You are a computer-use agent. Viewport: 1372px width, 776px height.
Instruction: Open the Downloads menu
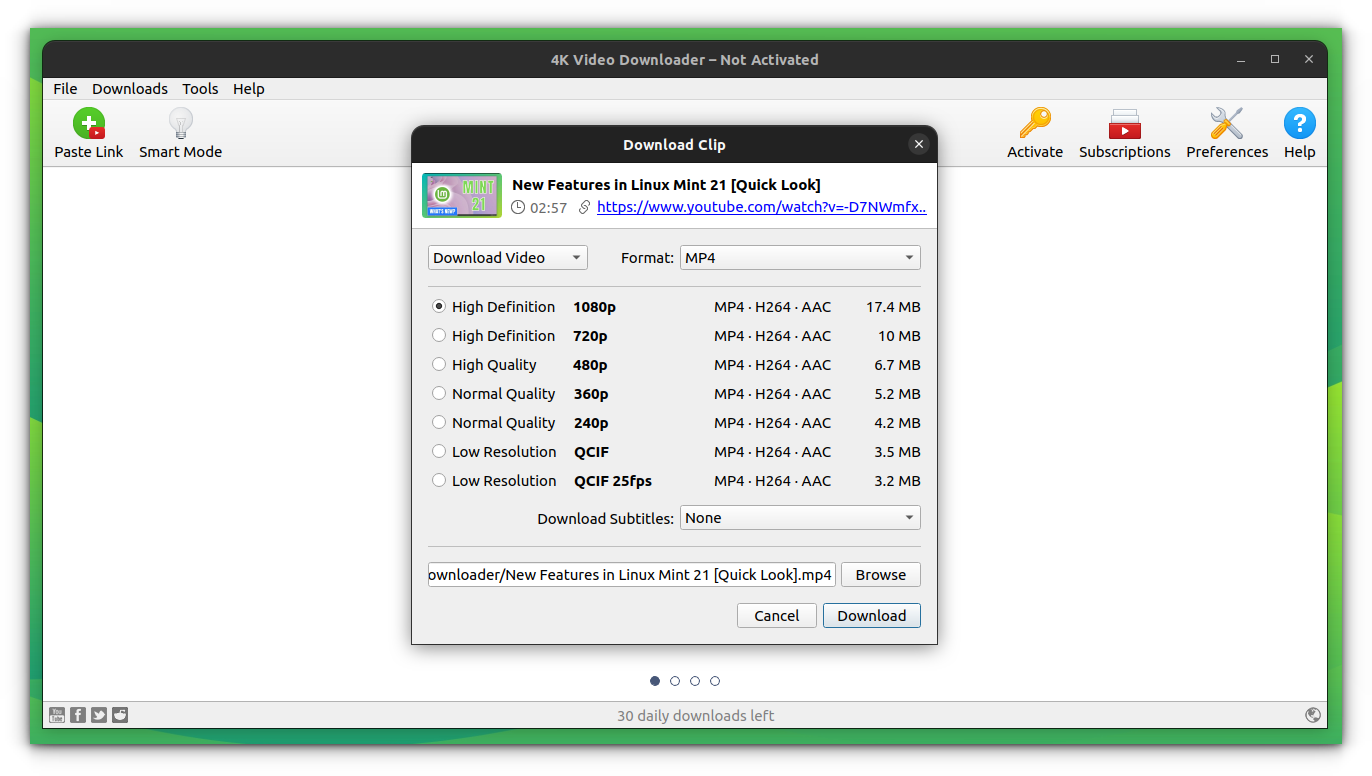(130, 88)
